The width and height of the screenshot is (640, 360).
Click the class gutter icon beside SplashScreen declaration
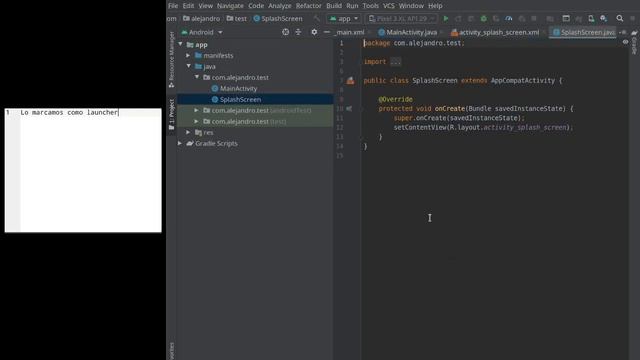coord(350,81)
